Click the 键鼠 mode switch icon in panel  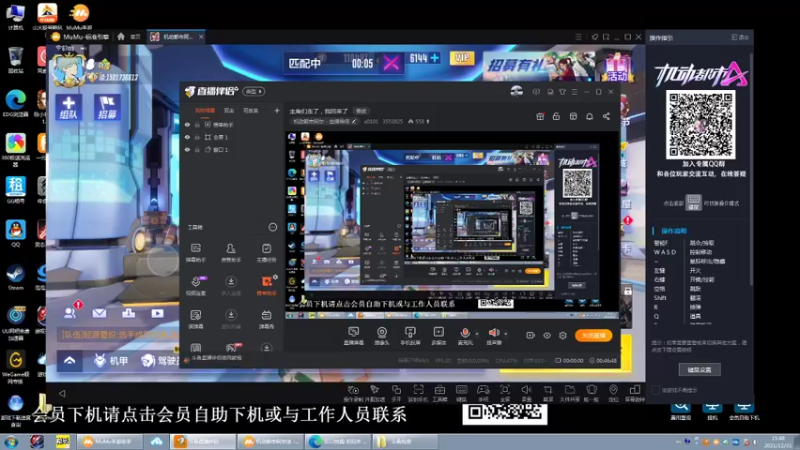click(x=693, y=203)
